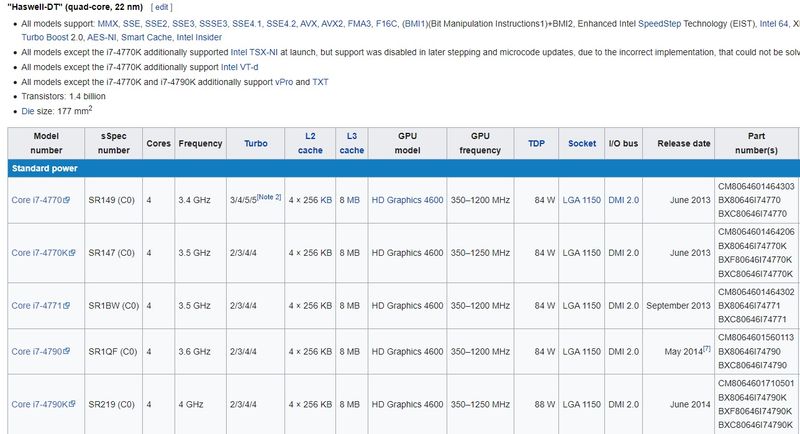
Task: Click the Turbo column header link
Action: point(256,143)
